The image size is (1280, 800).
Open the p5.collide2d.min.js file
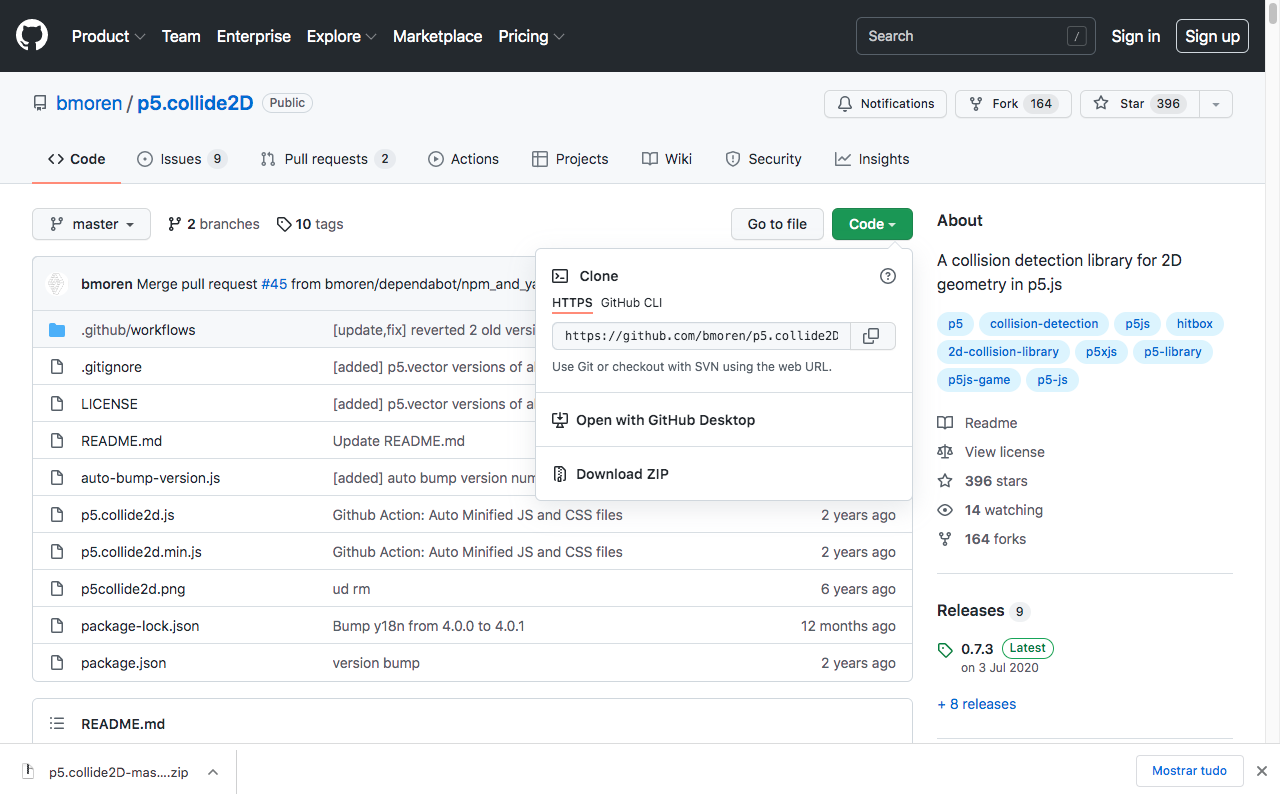pyautogui.click(x=141, y=552)
